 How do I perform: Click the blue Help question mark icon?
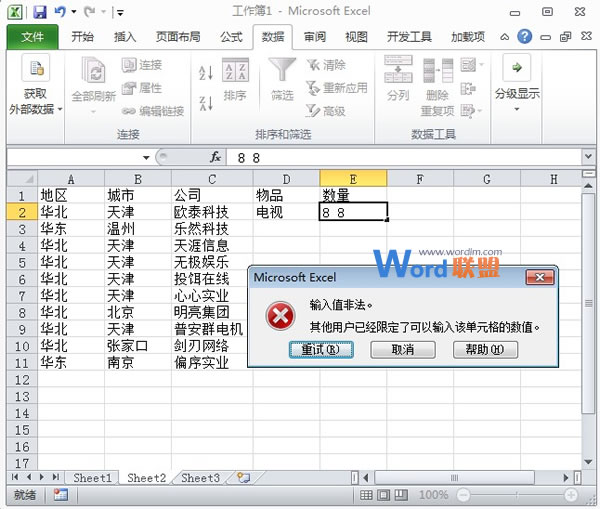pyautogui.click(x=525, y=37)
